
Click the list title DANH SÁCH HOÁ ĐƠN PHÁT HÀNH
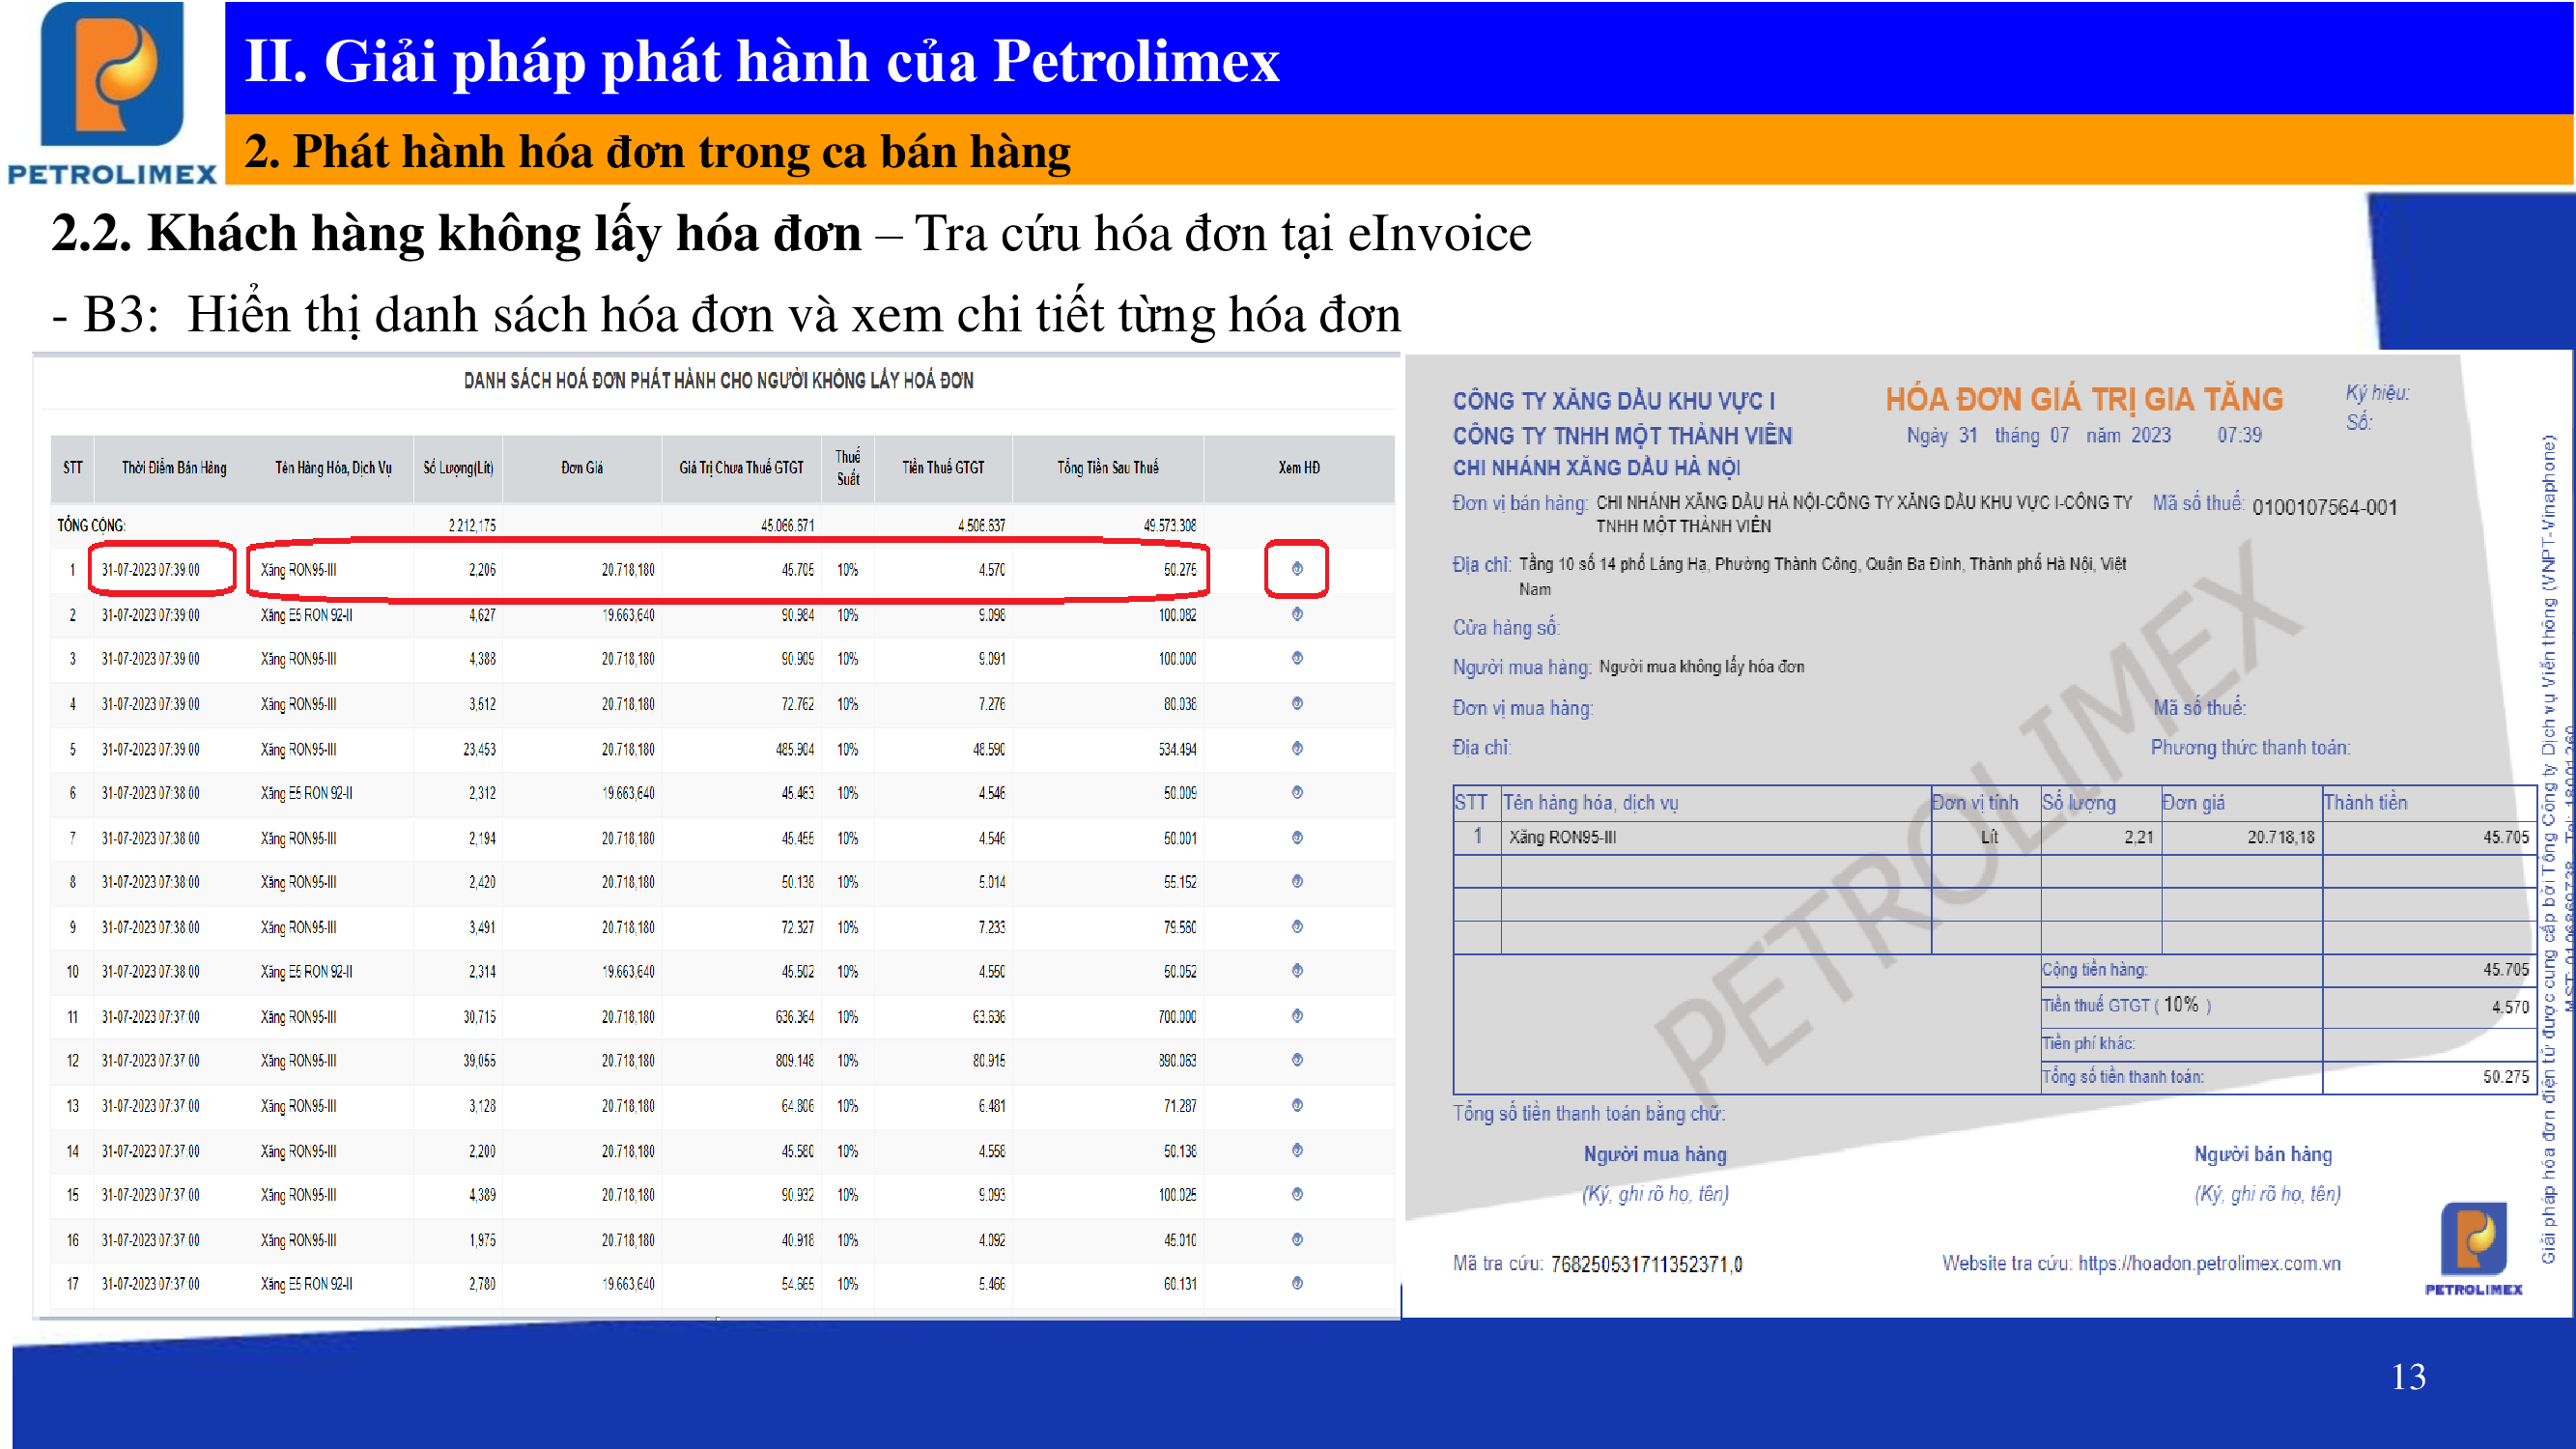click(718, 380)
